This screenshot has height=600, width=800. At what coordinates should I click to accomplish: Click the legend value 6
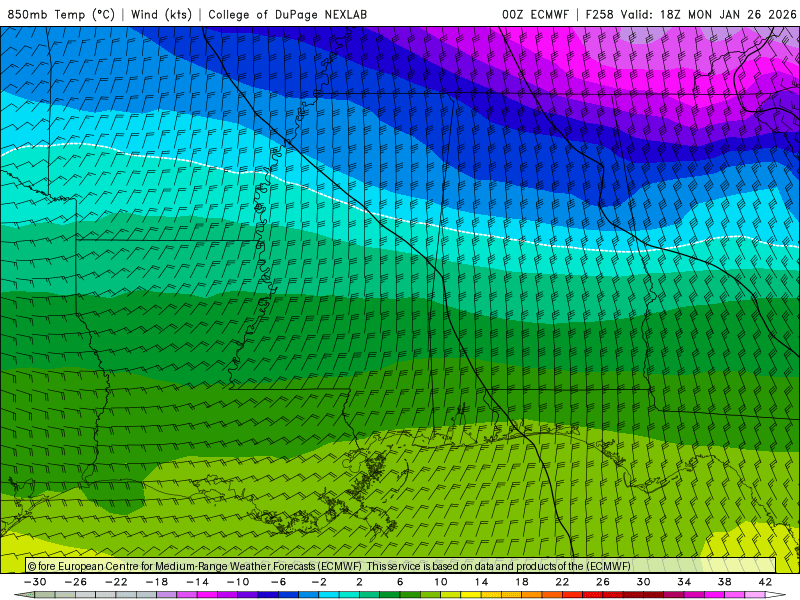pos(400,582)
